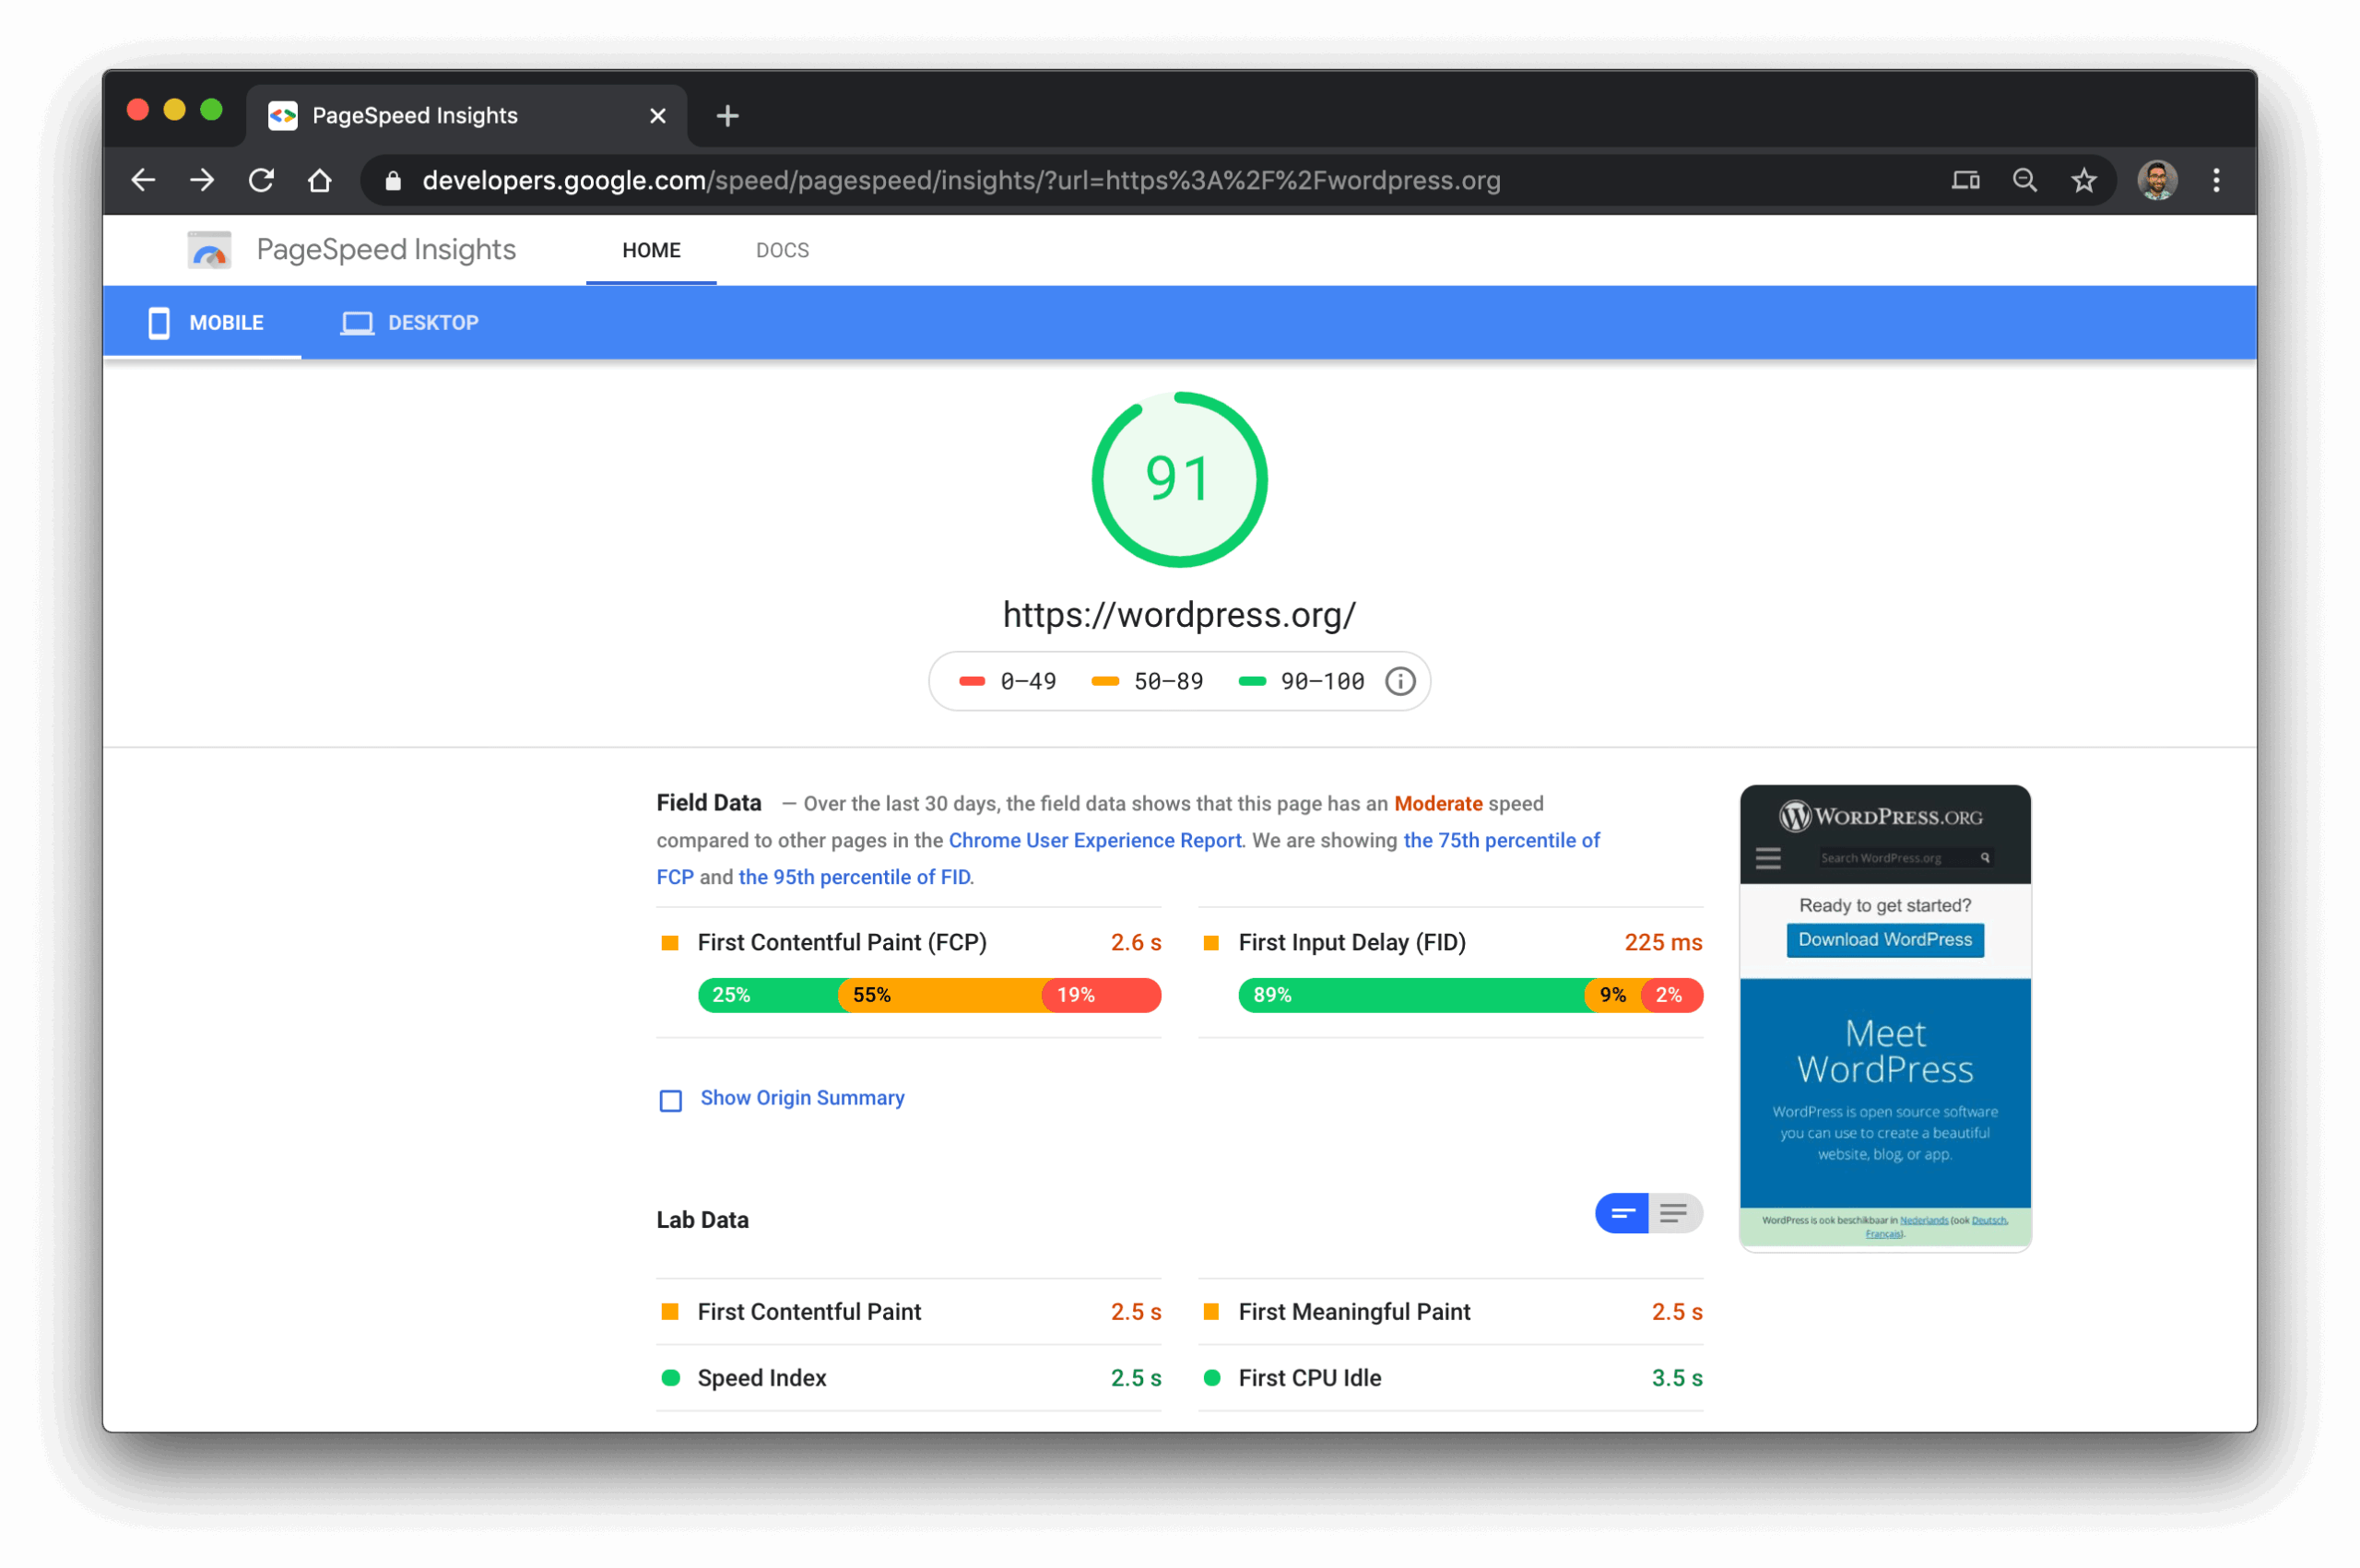Image resolution: width=2360 pixels, height=1568 pixels.
Task: Switch to the DOCS tab
Action: [782, 250]
